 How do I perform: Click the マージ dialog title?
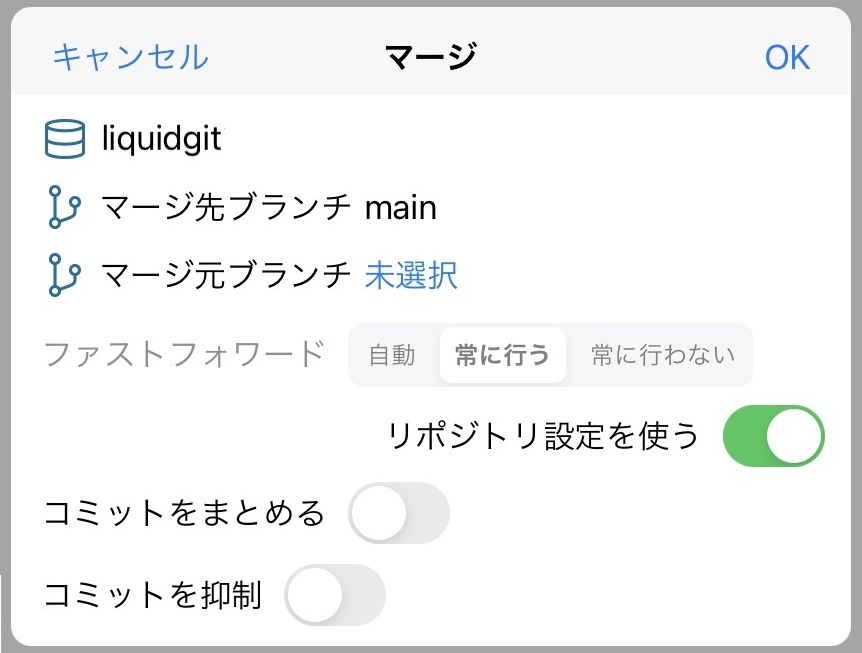click(430, 57)
